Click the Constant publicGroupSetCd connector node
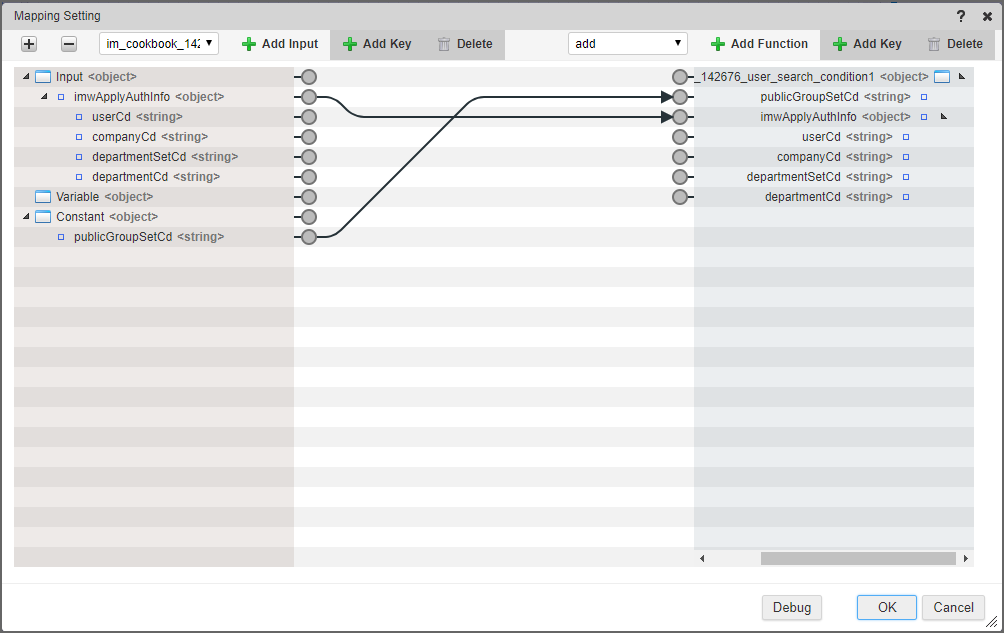The width and height of the screenshot is (1004, 633). pos(309,237)
